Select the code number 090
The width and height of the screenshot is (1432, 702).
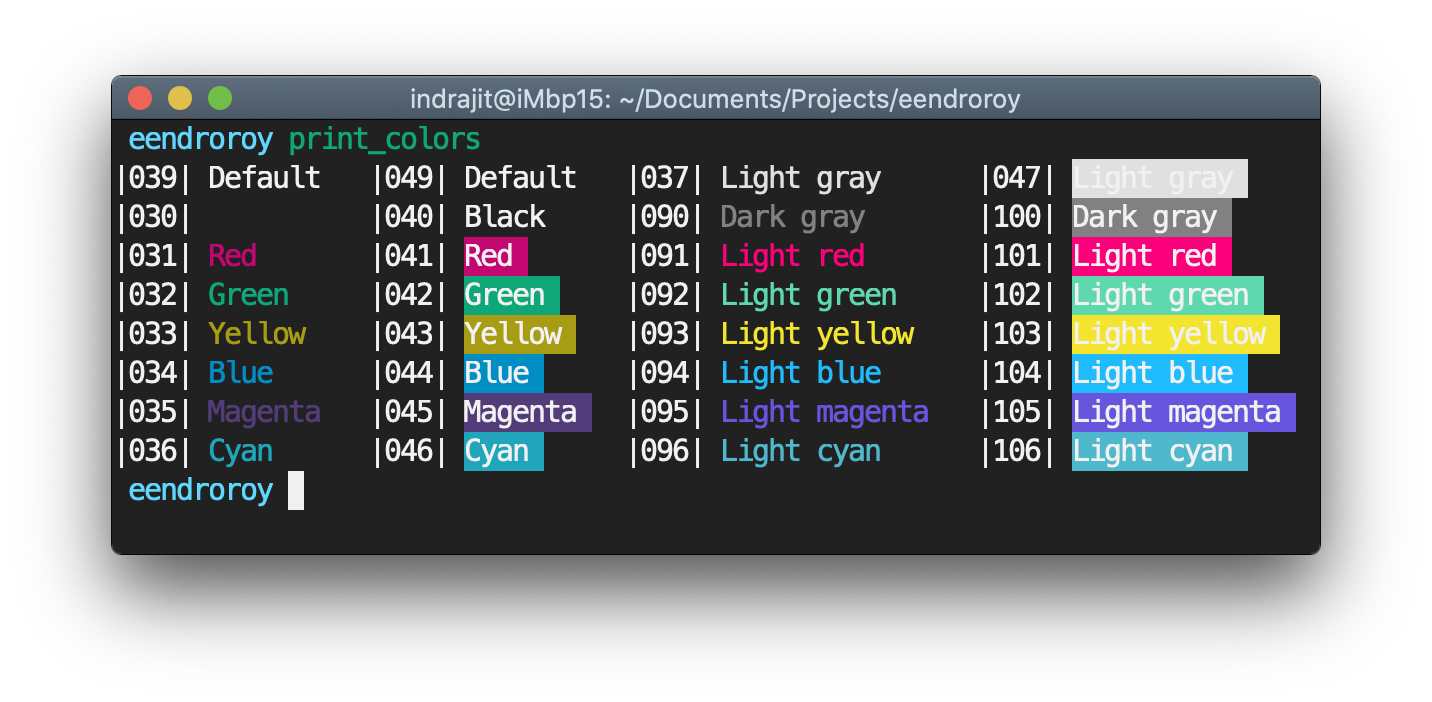click(x=665, y=217)
